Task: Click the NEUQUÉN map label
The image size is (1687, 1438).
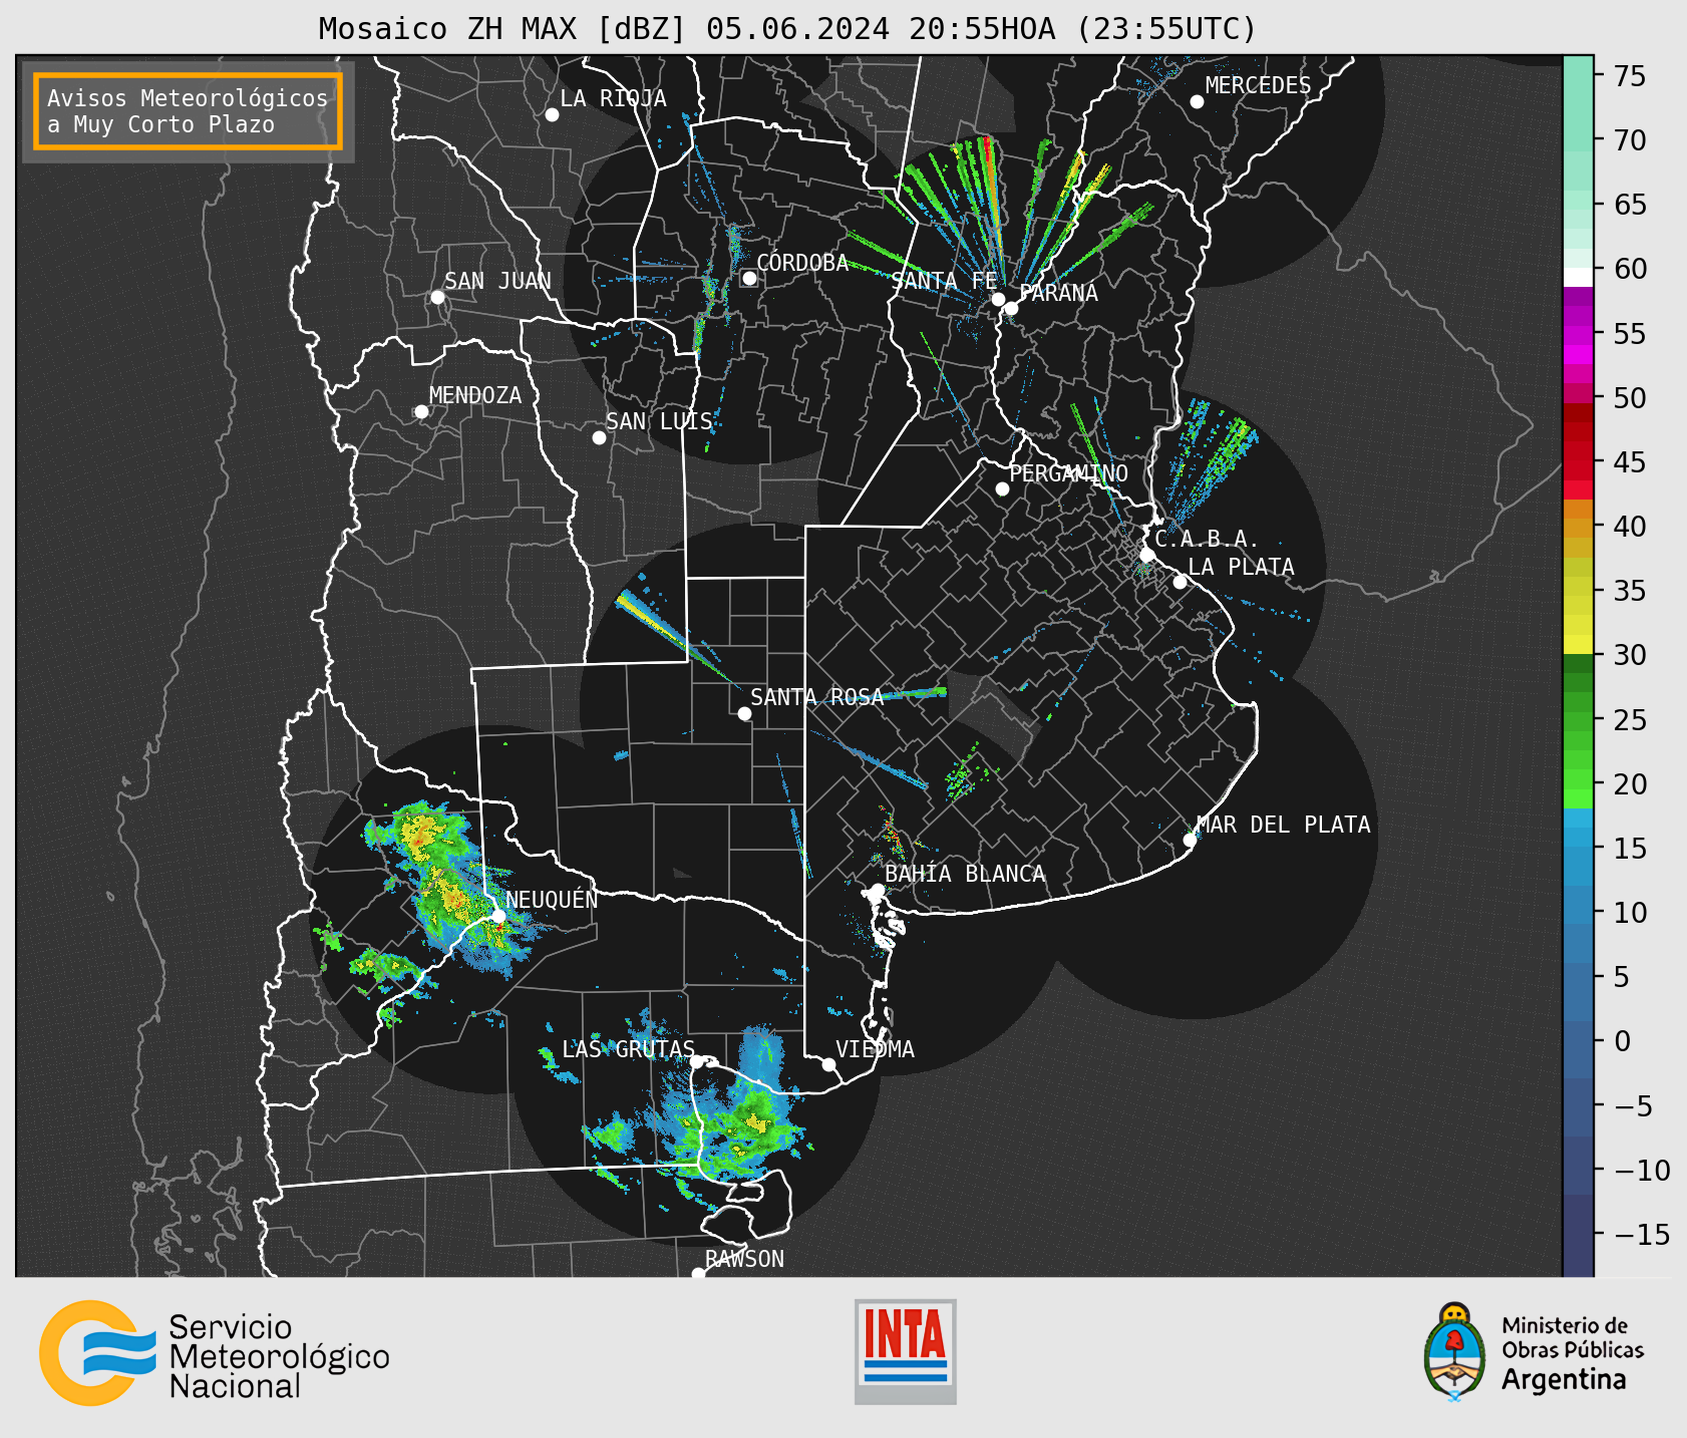Action: [552, 900]
